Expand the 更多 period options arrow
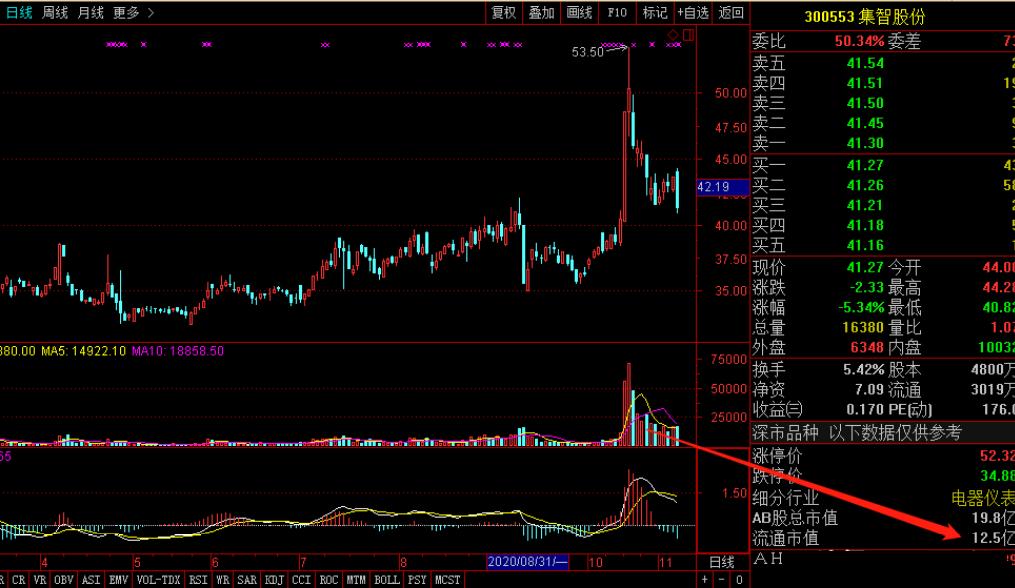 click(x=150, y=12)
